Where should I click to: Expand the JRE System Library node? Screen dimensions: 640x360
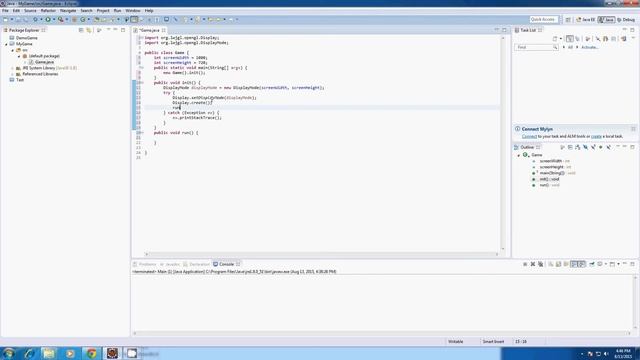[x=12, y=68]
